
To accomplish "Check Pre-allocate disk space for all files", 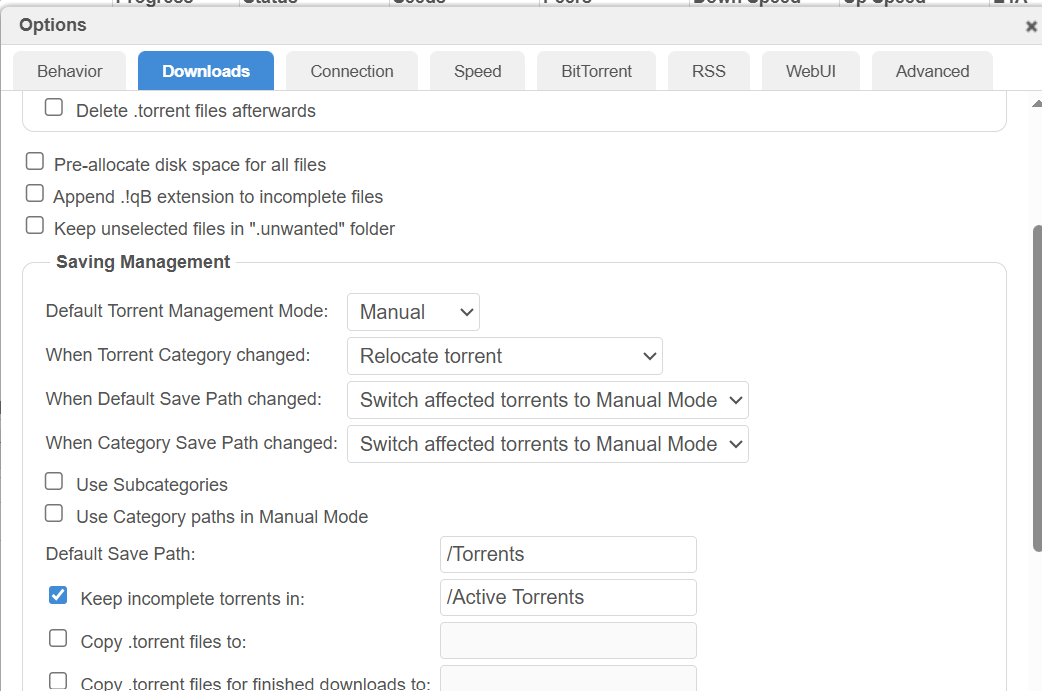I will tap(35, 162).
